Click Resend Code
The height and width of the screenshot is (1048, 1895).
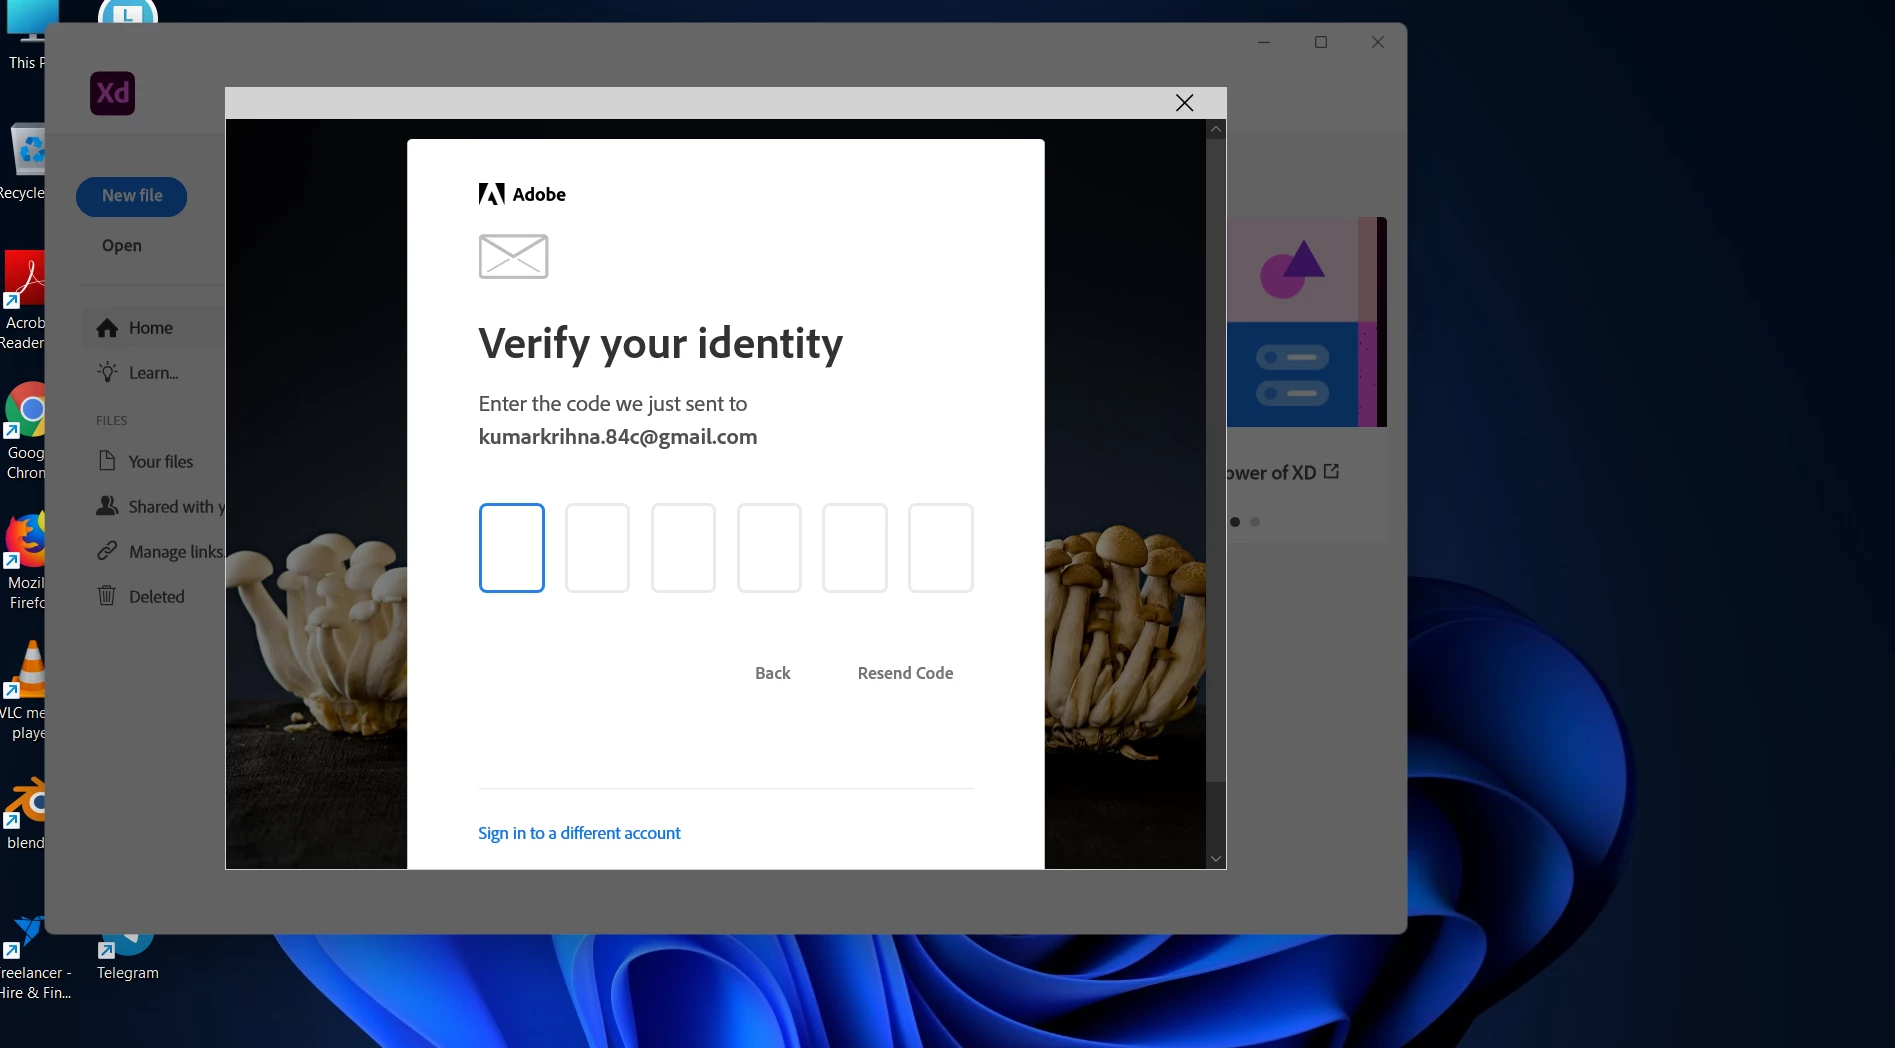[905, 673]
